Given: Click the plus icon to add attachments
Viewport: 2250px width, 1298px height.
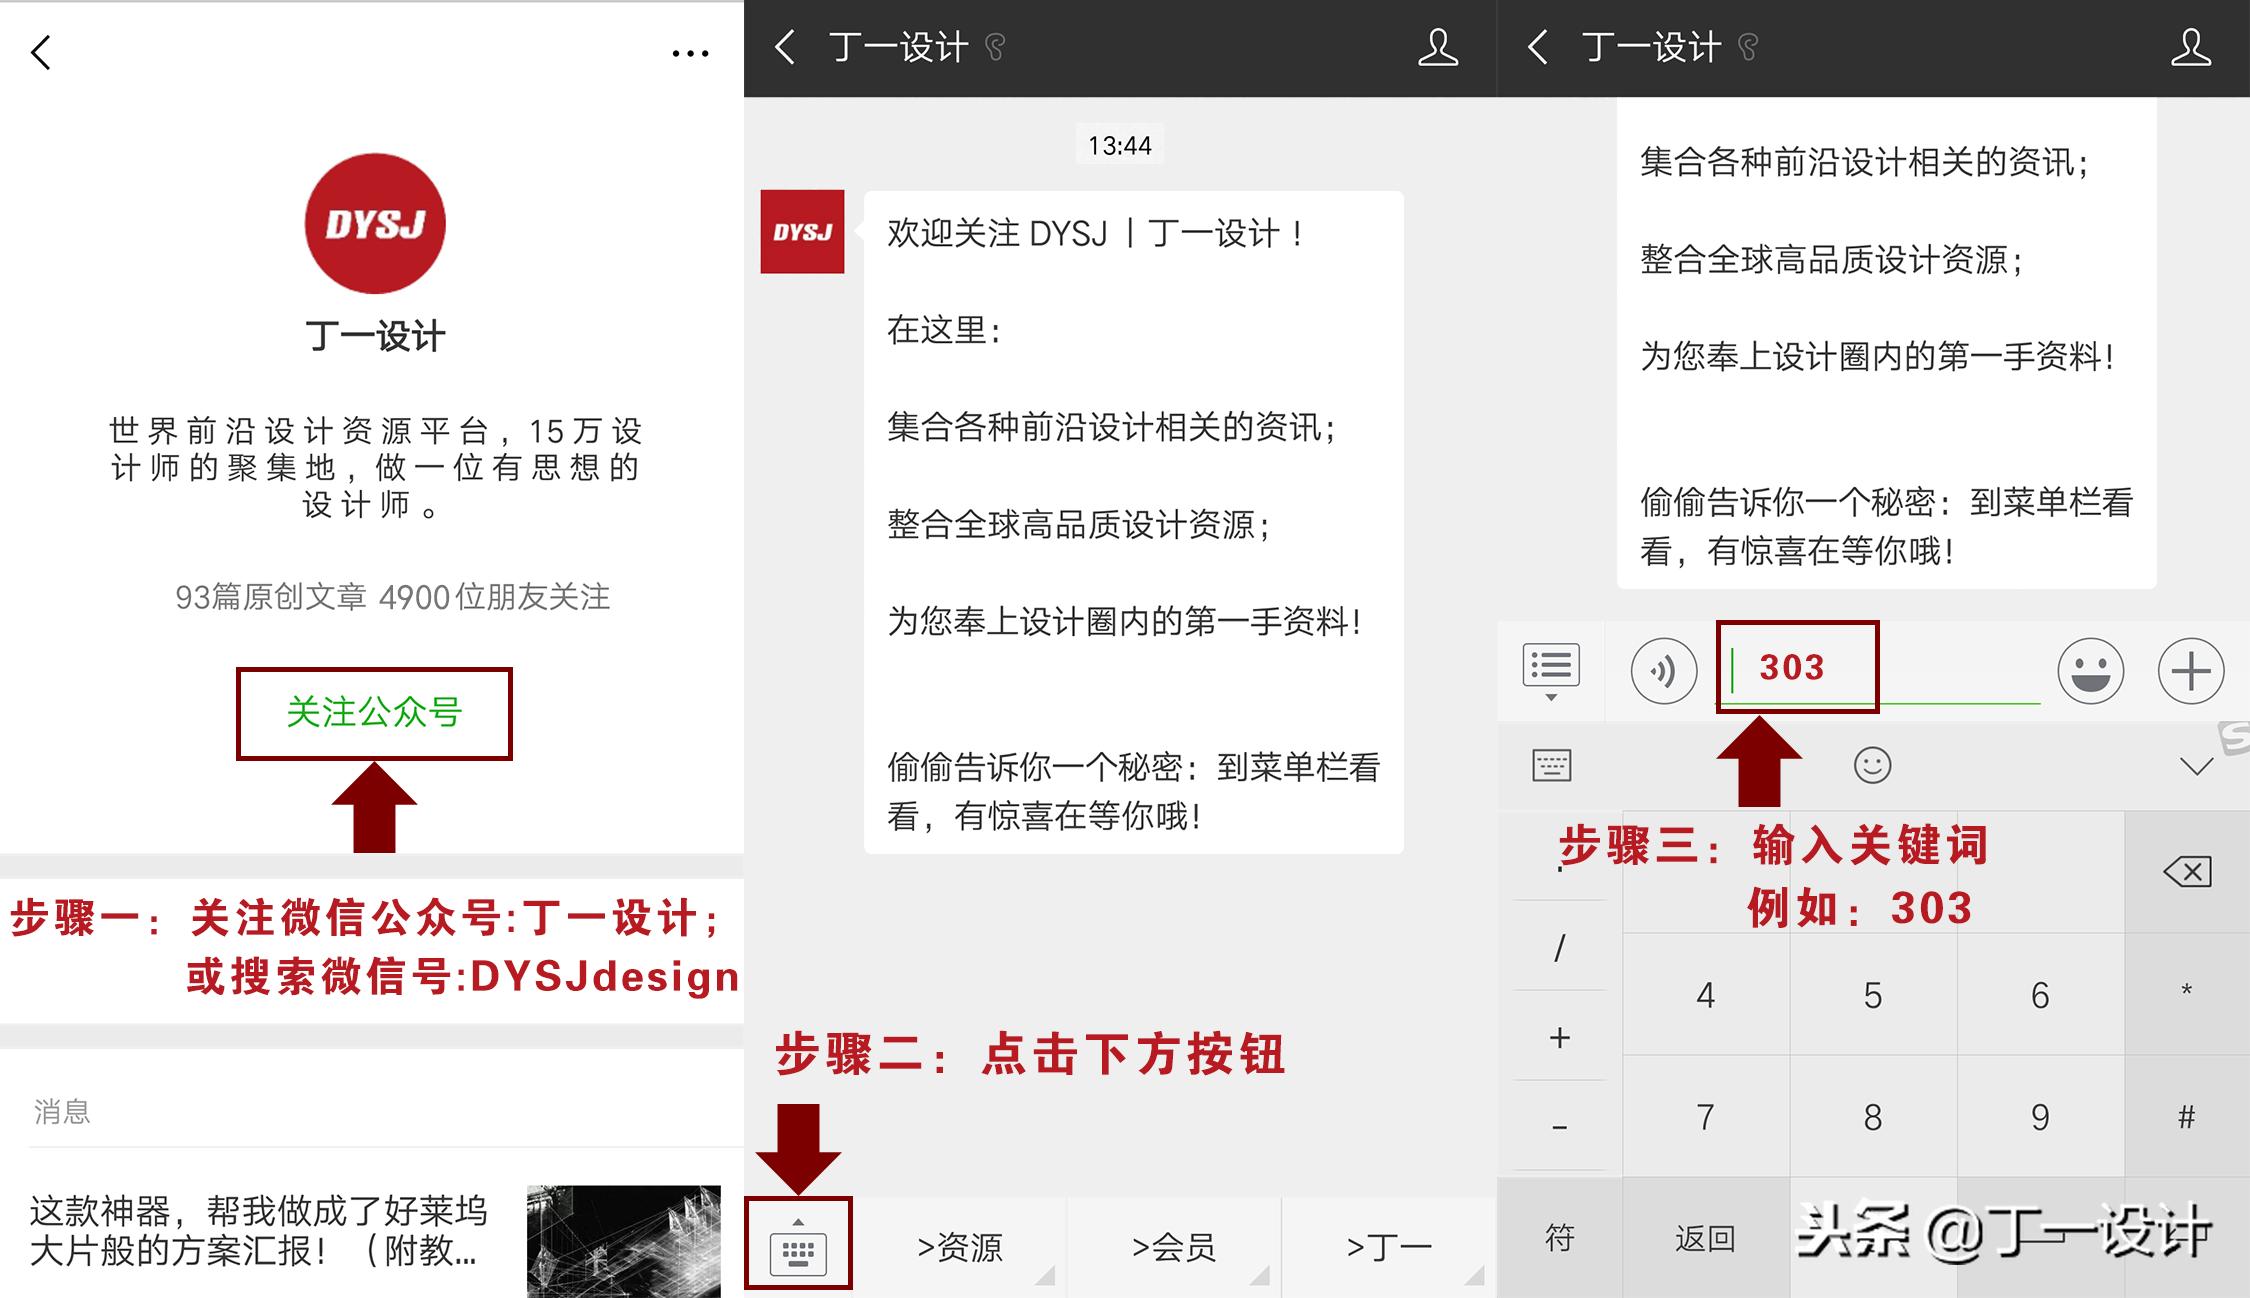Looking at the screenshot, I should point(2189,672).
